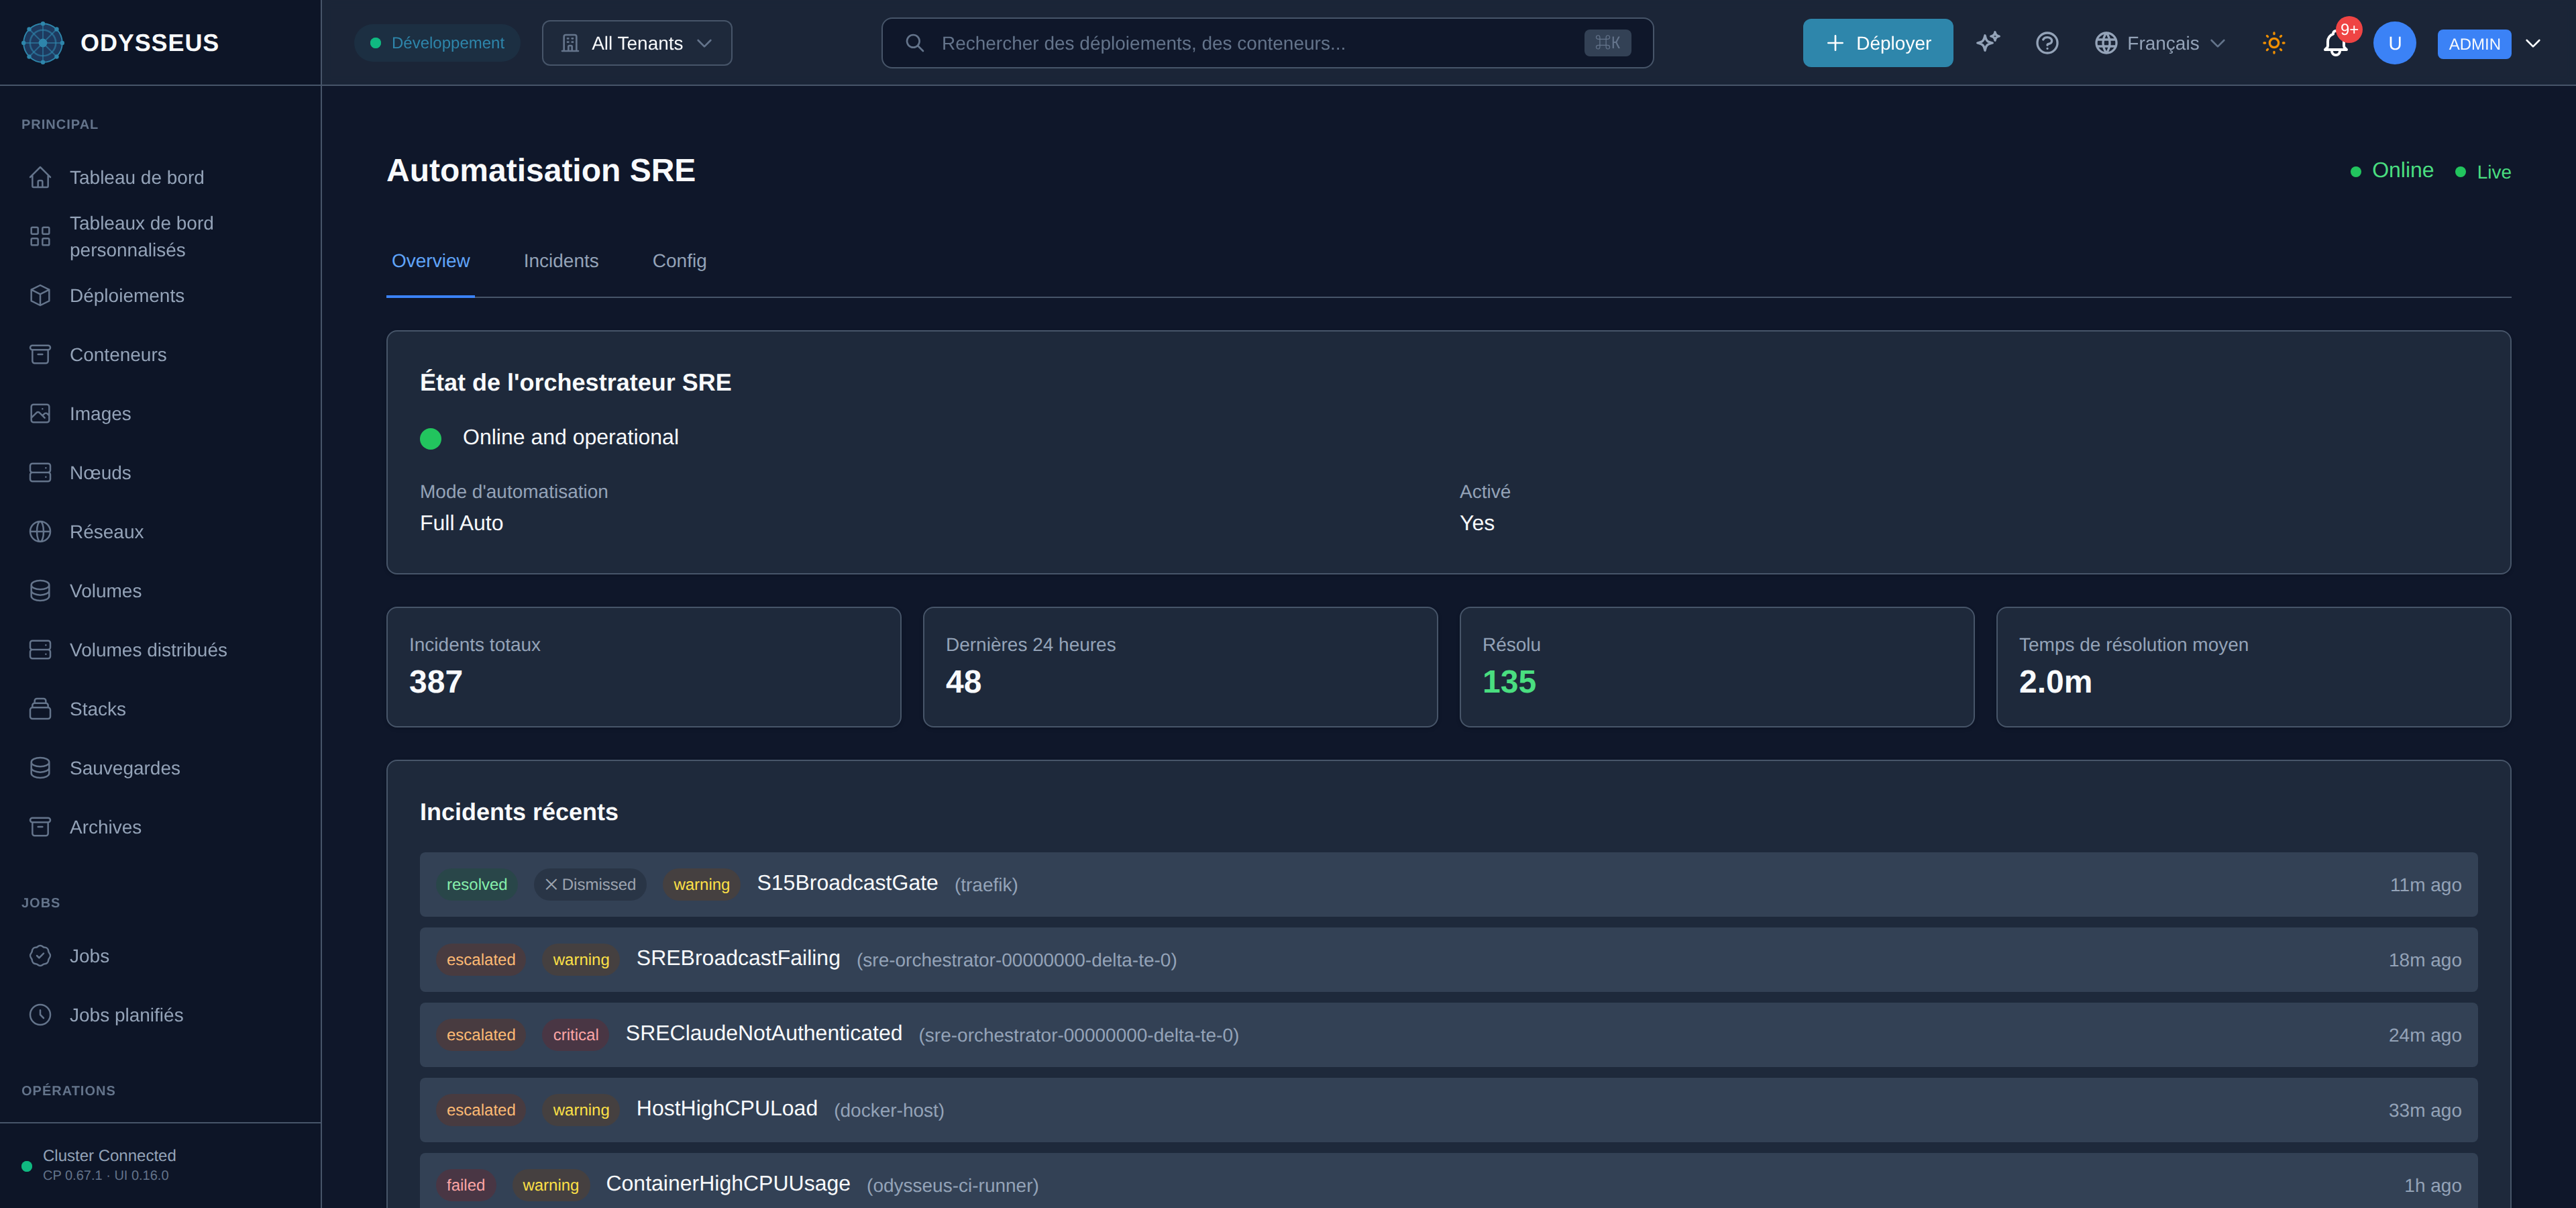
Task: Click the Résolu 135 card
Action: (x=1716, y=667)
